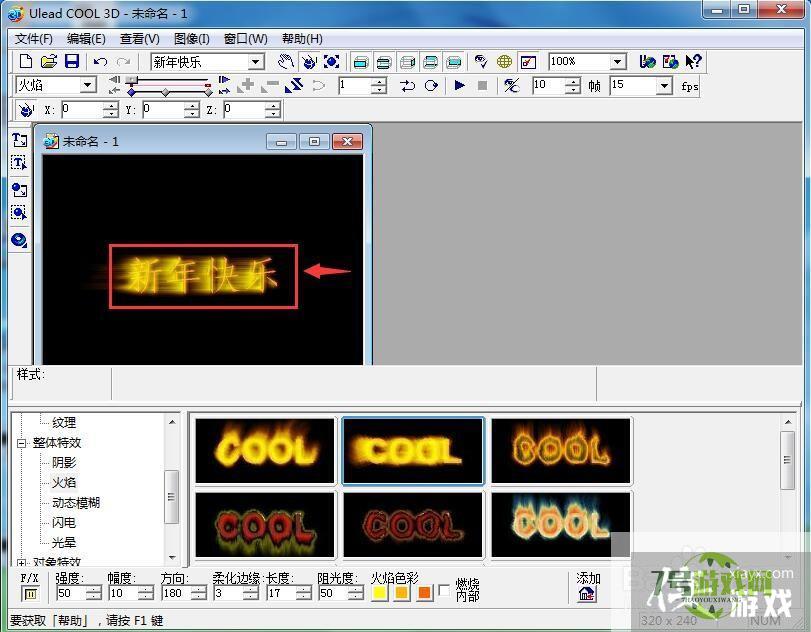The height and width of the screenshot is (632, 811).
Task: Choose the blue-flame COOL preset thumbnail
Action: point(561,525)
